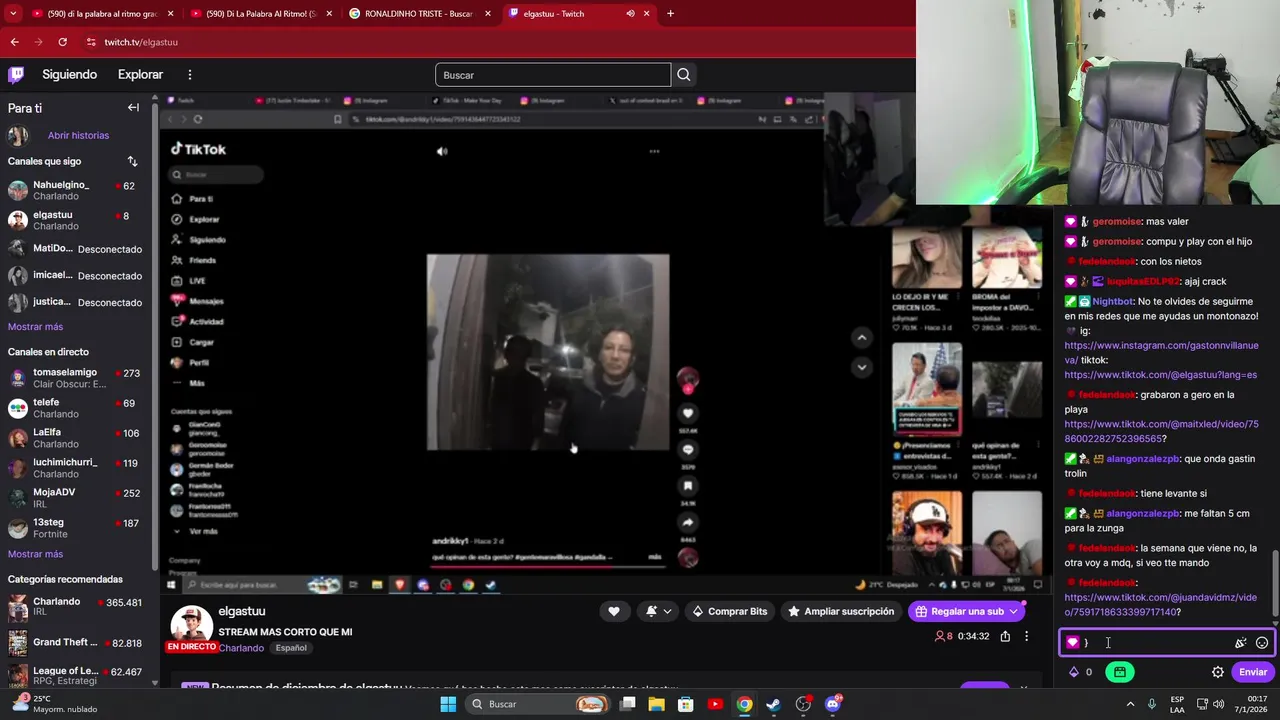The height and width of the screenshot is (720, 1280).
Task: Click the heart follow button under stream
Action: 614,611
